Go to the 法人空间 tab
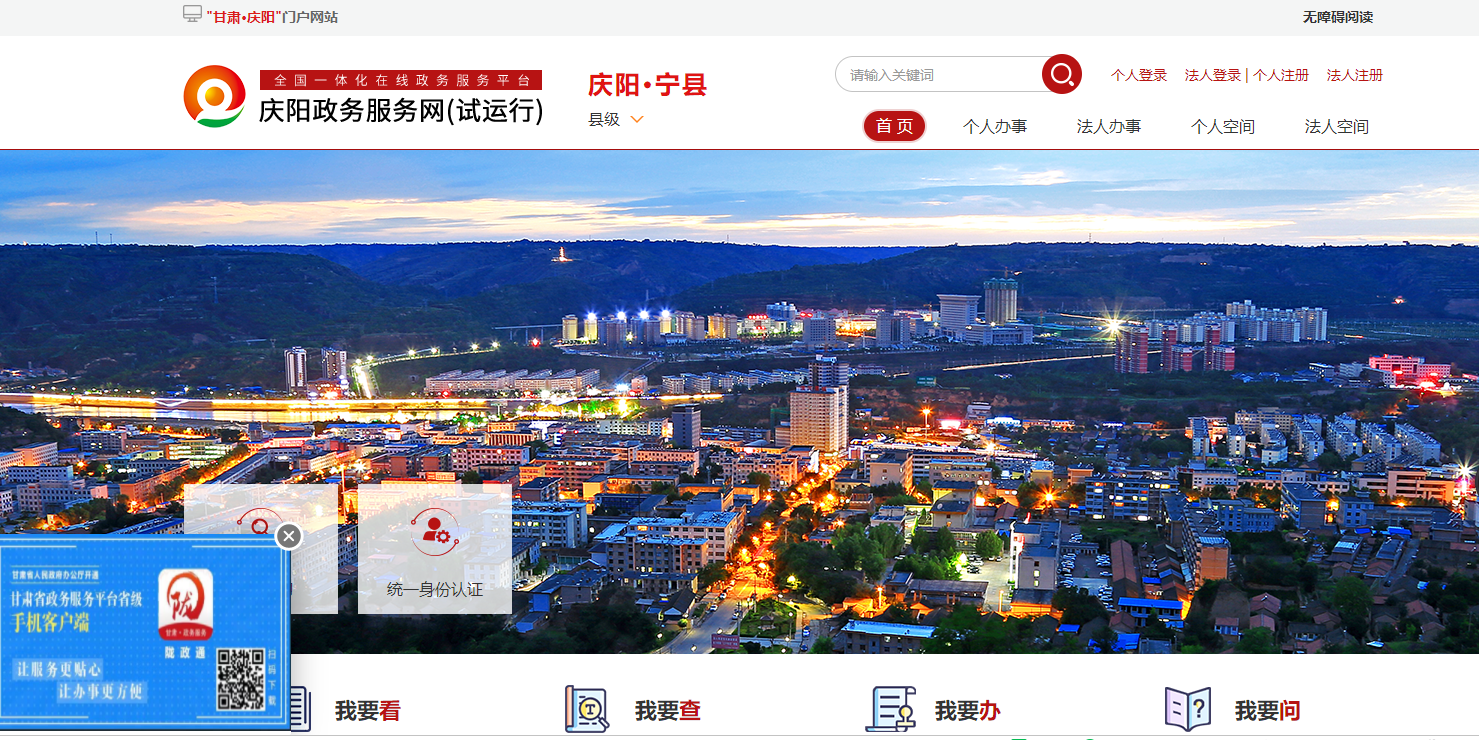The image size is (1479, 740). [1337, 127]
